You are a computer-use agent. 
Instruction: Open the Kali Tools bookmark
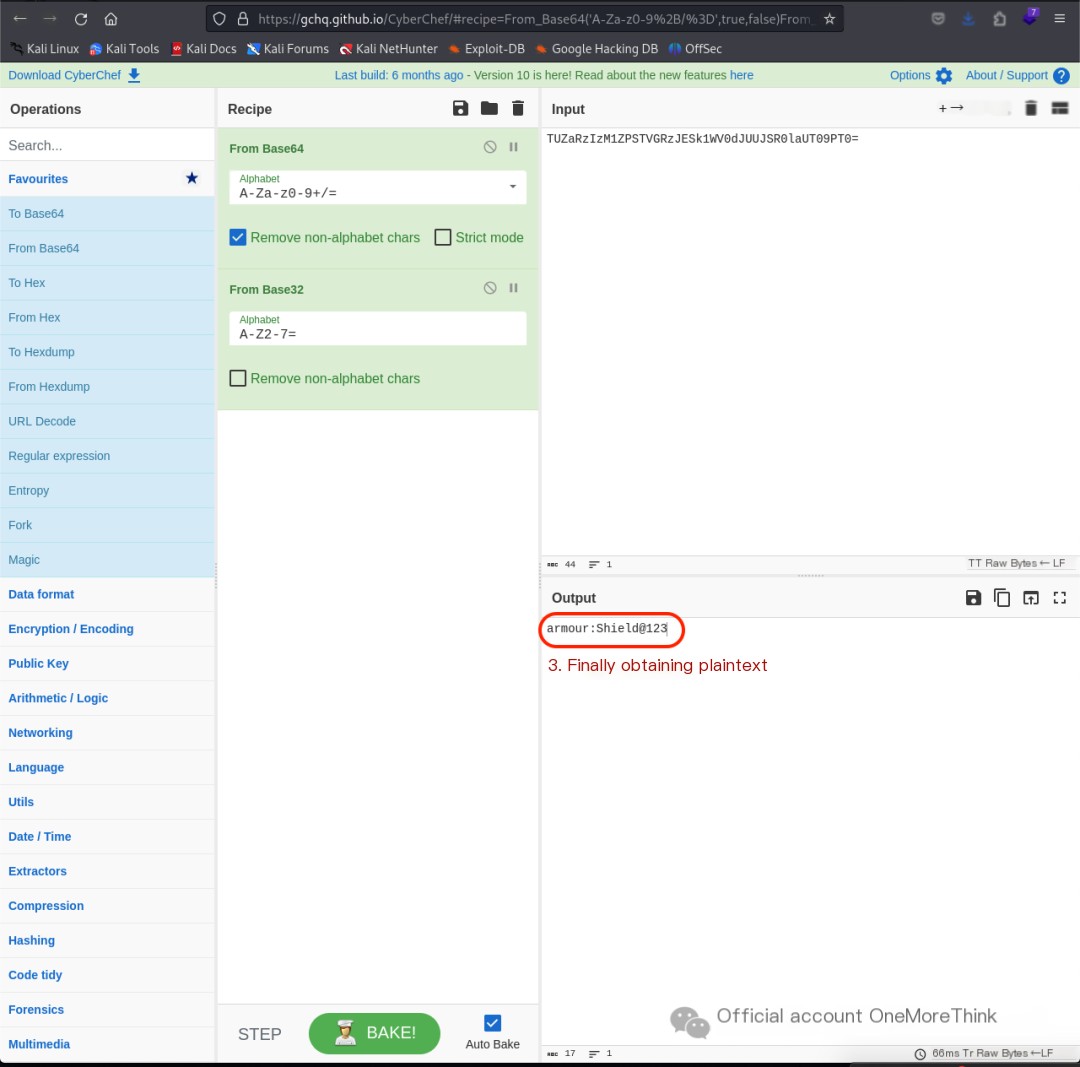(125, 49)
